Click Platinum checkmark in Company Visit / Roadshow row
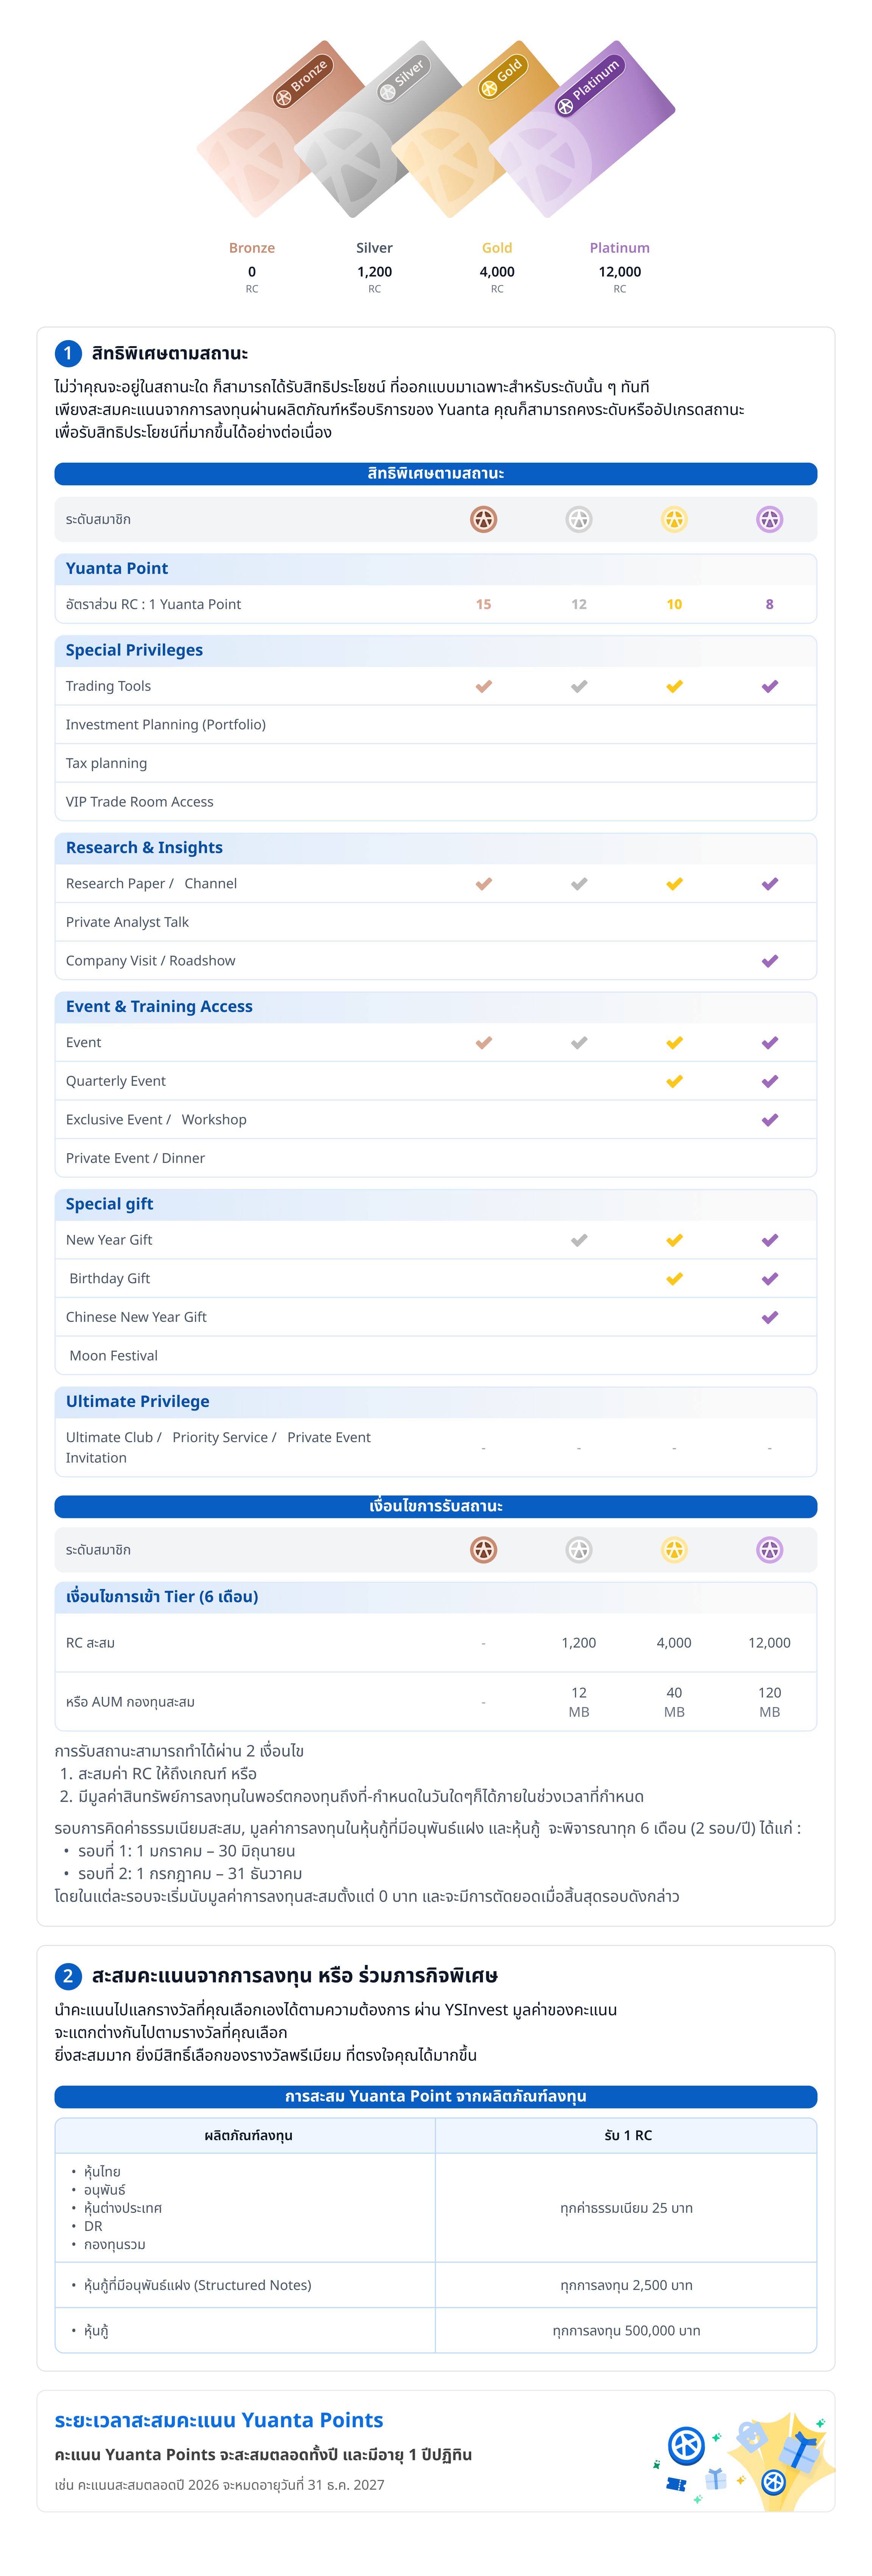Viewport: 872px width, 2576px height. pos(769,961)
